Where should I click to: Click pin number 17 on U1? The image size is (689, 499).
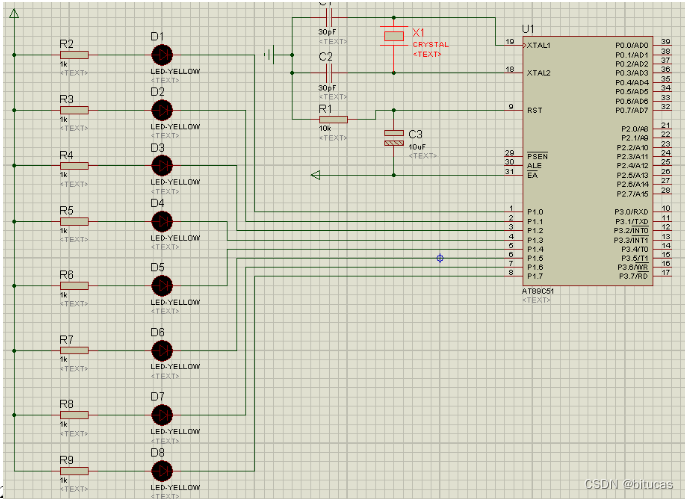666,272
